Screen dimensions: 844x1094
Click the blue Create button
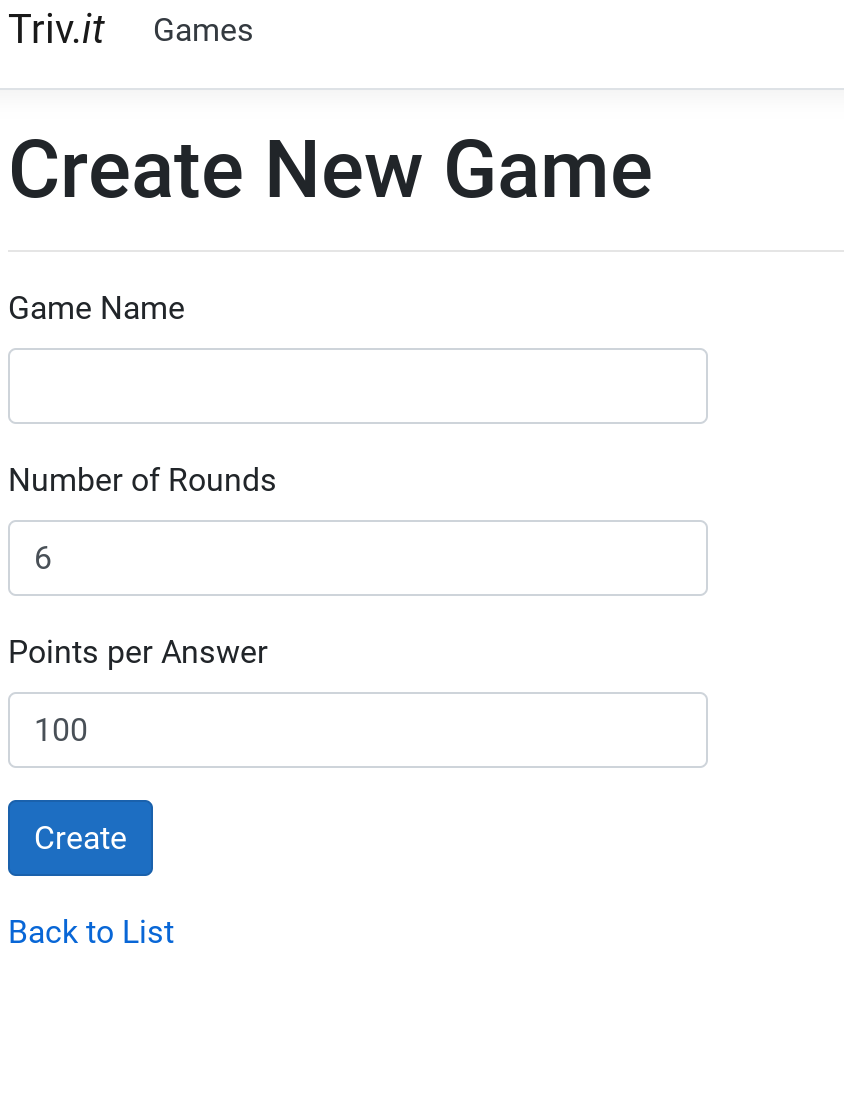80,838
